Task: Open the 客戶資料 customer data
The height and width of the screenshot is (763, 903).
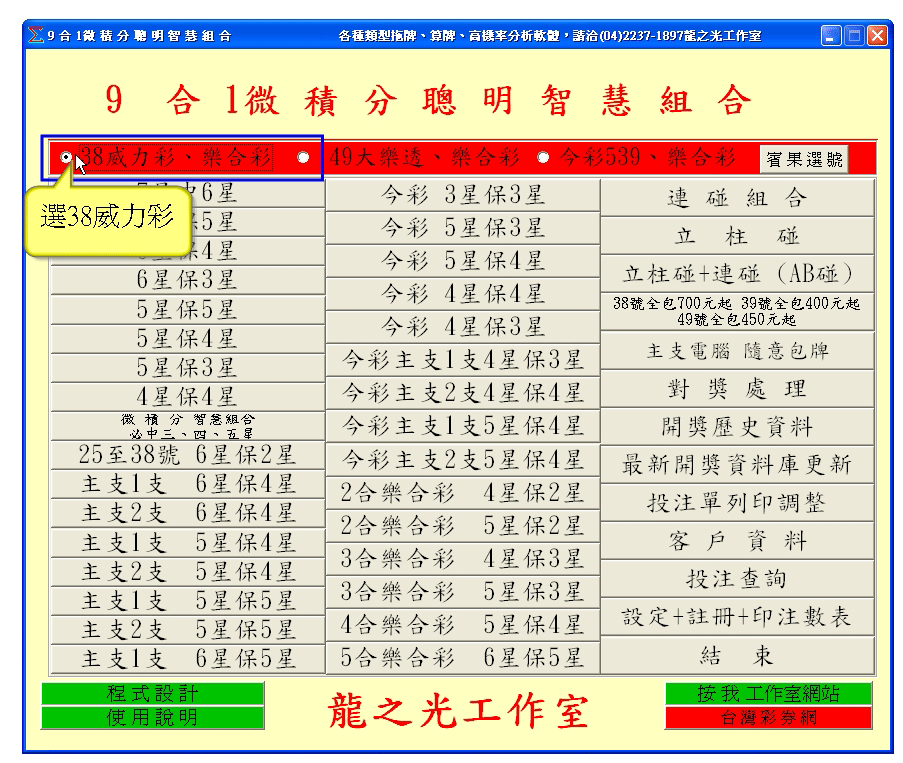Action: [737, 541]
